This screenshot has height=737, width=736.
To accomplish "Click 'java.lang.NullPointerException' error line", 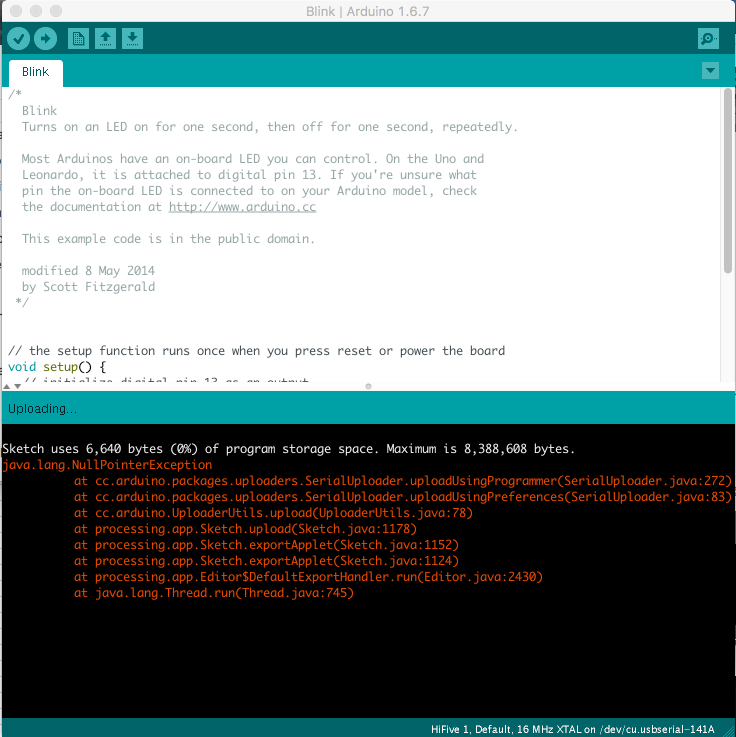I will pyautogui.click(x=107, y=465).
